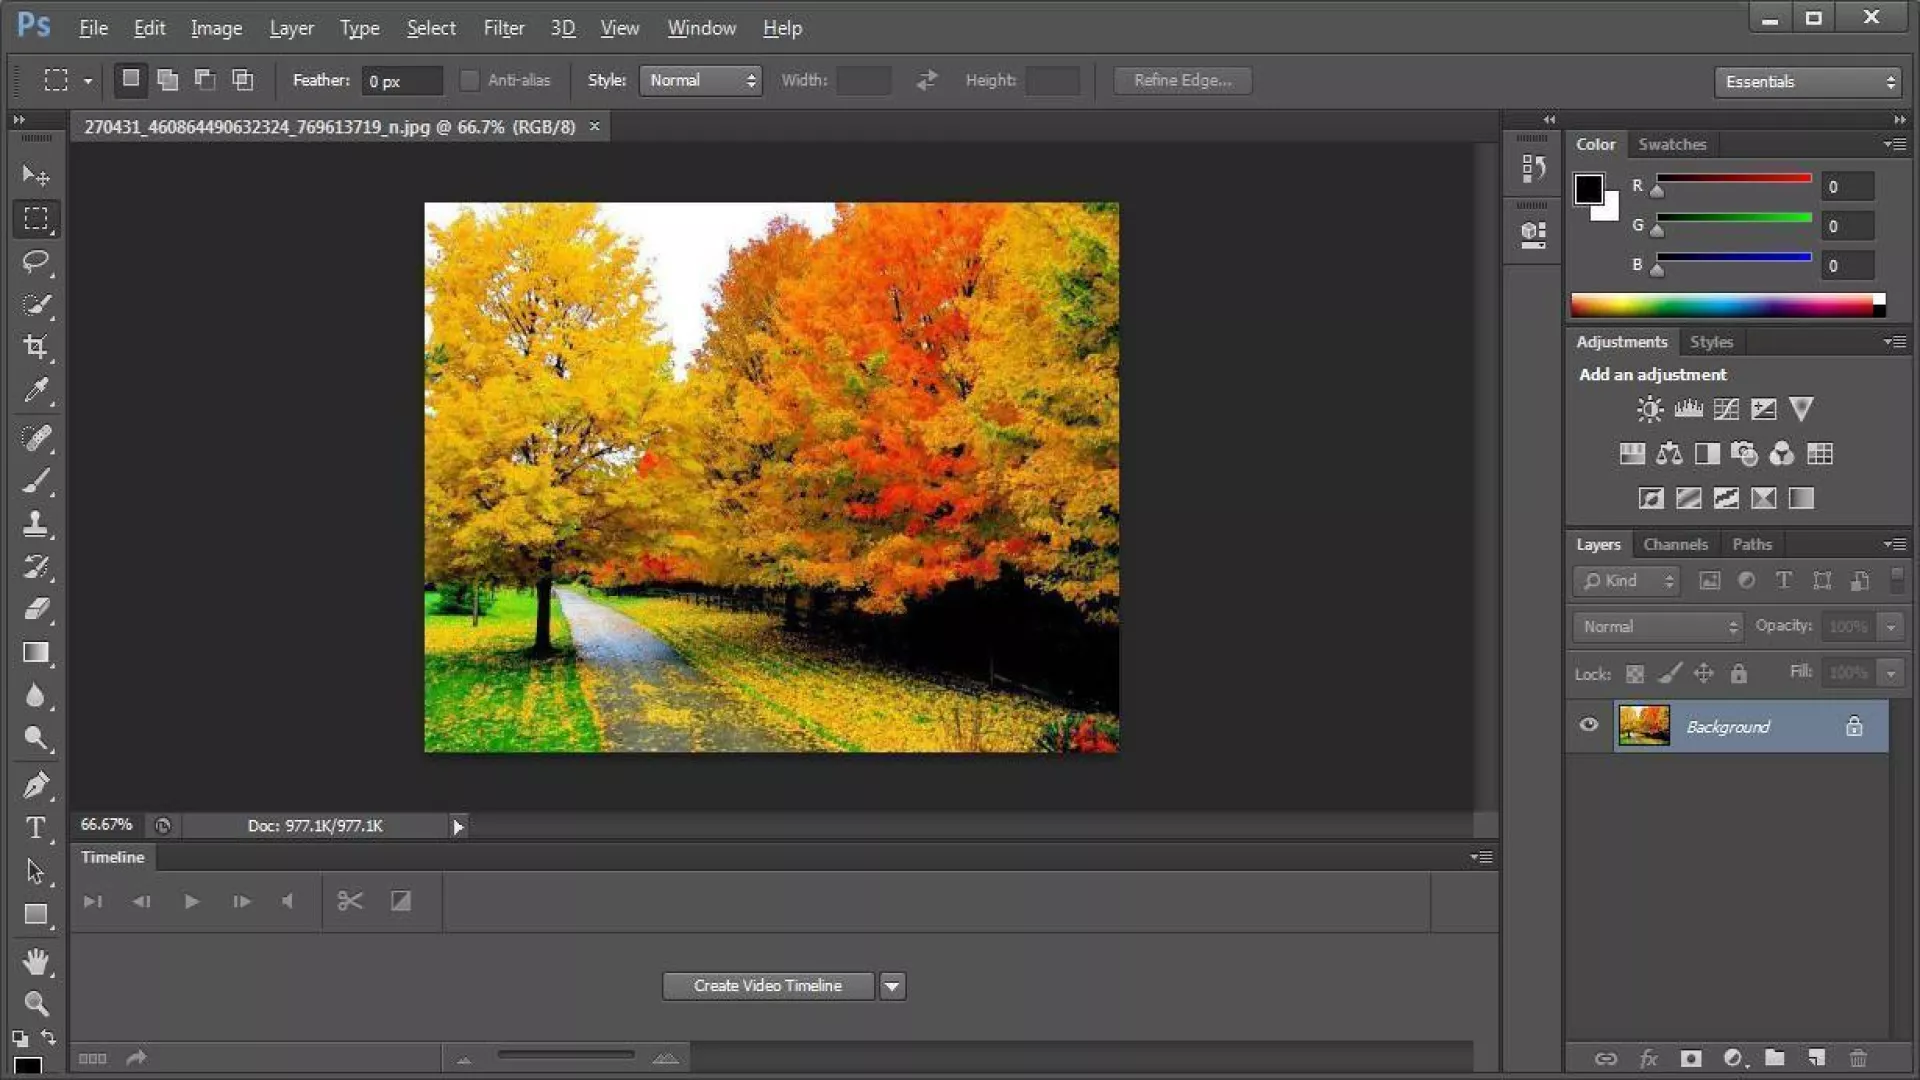Open the Essentials workspace dropdown

(1808, 82)
